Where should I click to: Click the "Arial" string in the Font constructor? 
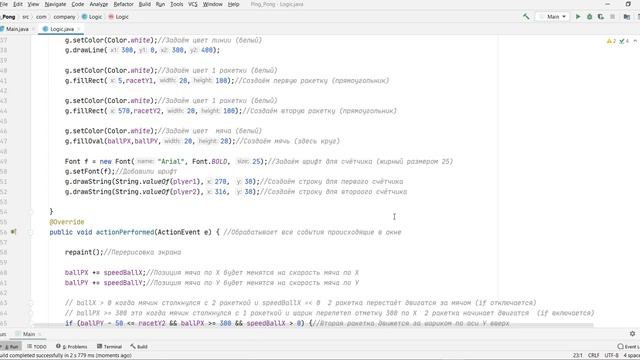click(x=171, y=161)
